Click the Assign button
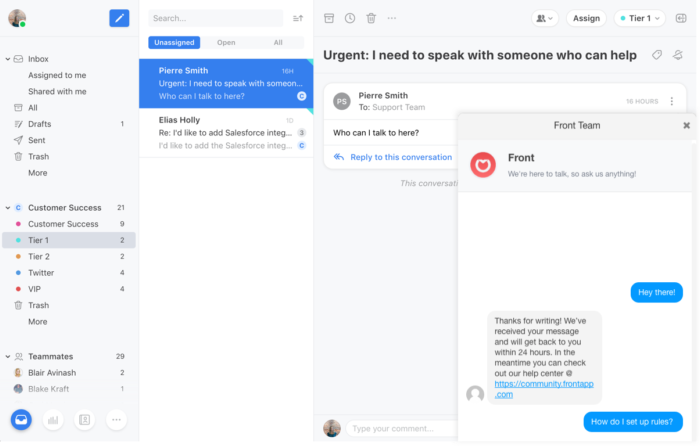Screen dimensions: 700x446 [x=586, y=18]
